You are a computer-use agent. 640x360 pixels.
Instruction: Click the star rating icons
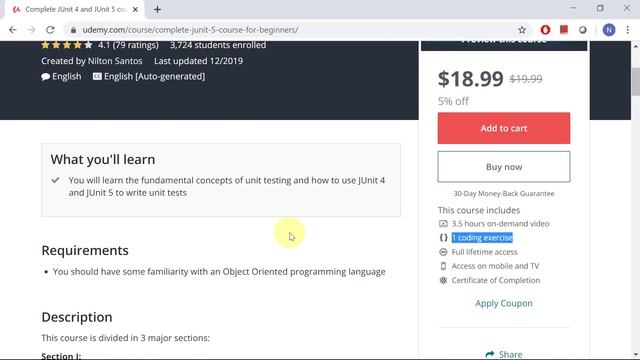coord(67,45)
